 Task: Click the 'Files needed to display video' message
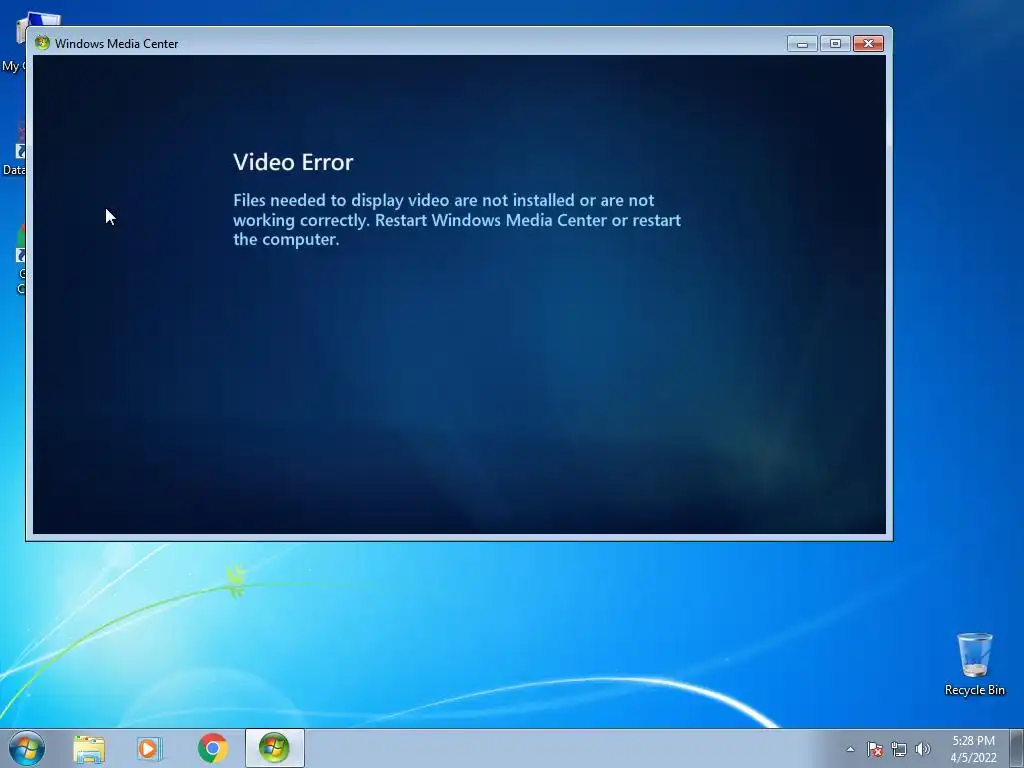tap(457, 219)
